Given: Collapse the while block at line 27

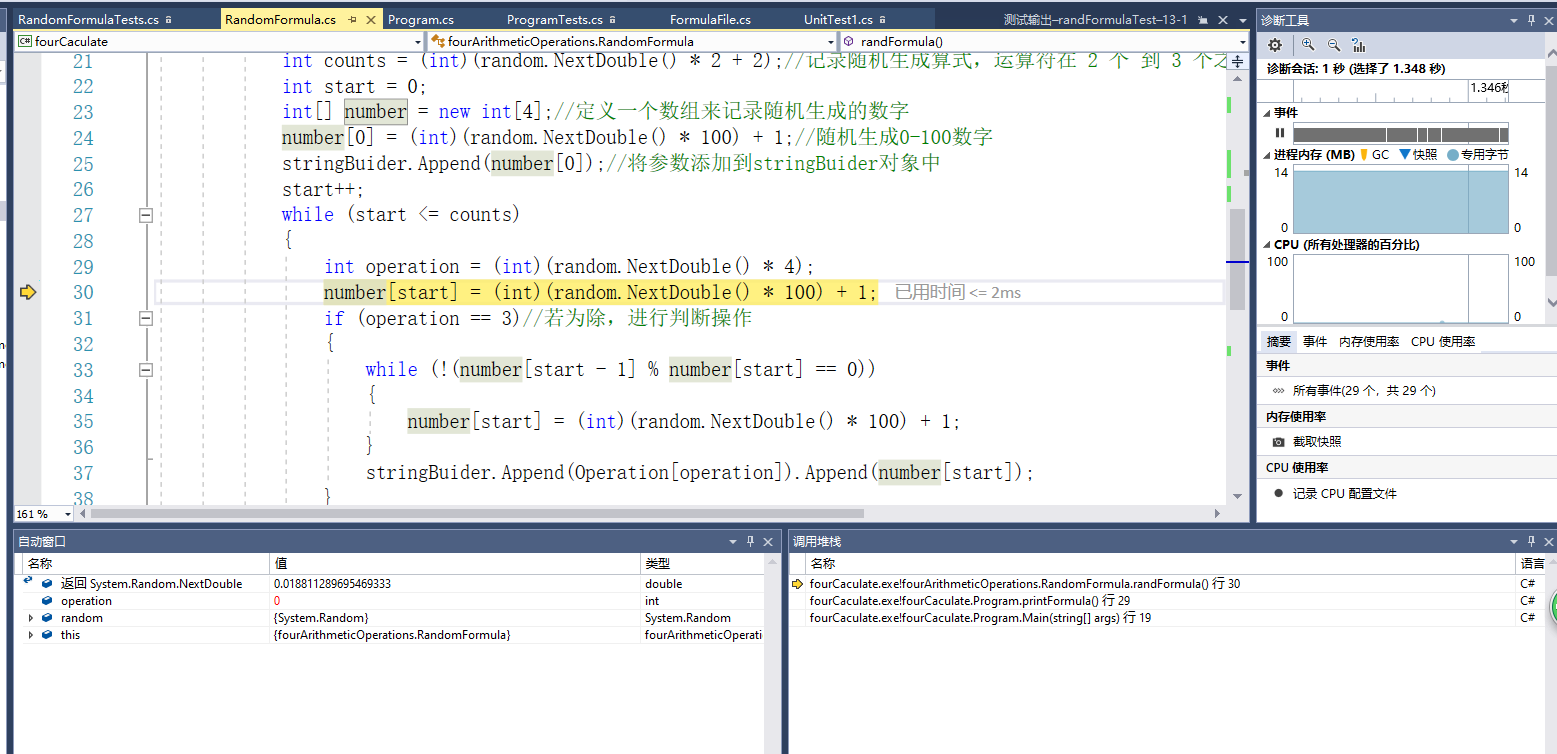Looking at the screenshot, I should pos(146,215).
